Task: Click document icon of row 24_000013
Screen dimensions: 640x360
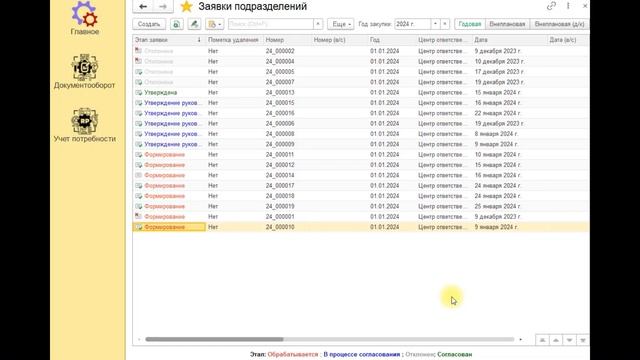Action: pos(139,93)
